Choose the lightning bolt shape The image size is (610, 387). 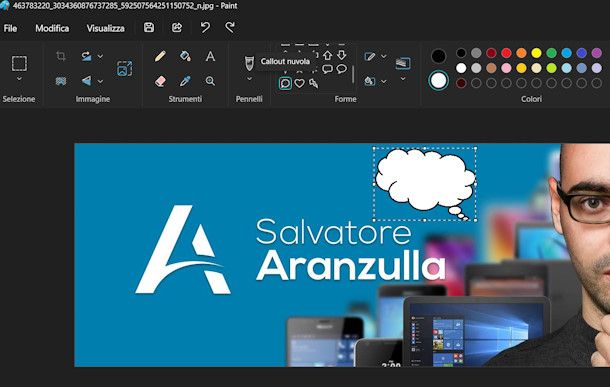[x=313, y=83]
